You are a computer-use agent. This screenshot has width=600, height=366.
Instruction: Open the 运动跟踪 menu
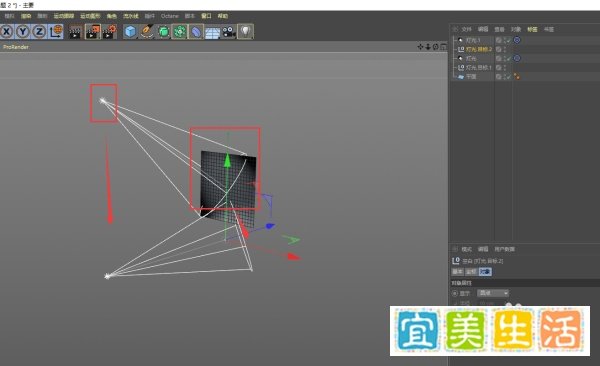pos(64,16)
